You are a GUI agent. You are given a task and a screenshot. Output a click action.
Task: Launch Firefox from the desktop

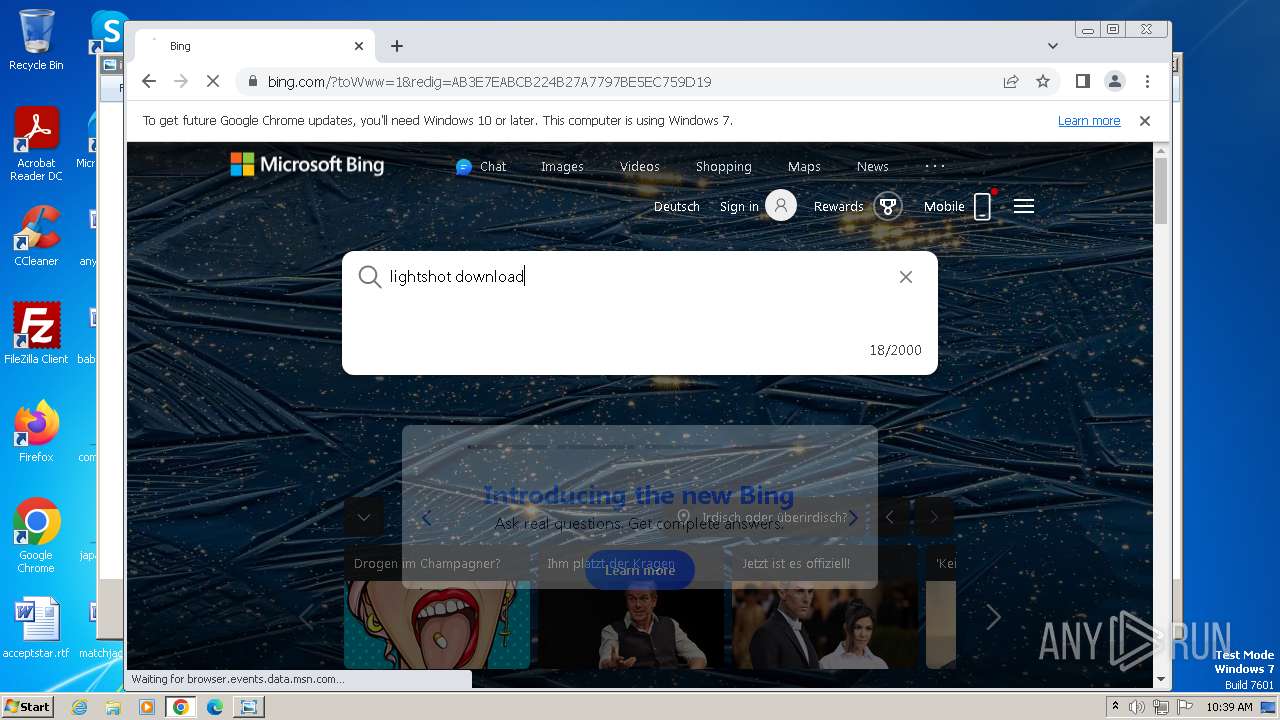point(36,431)
